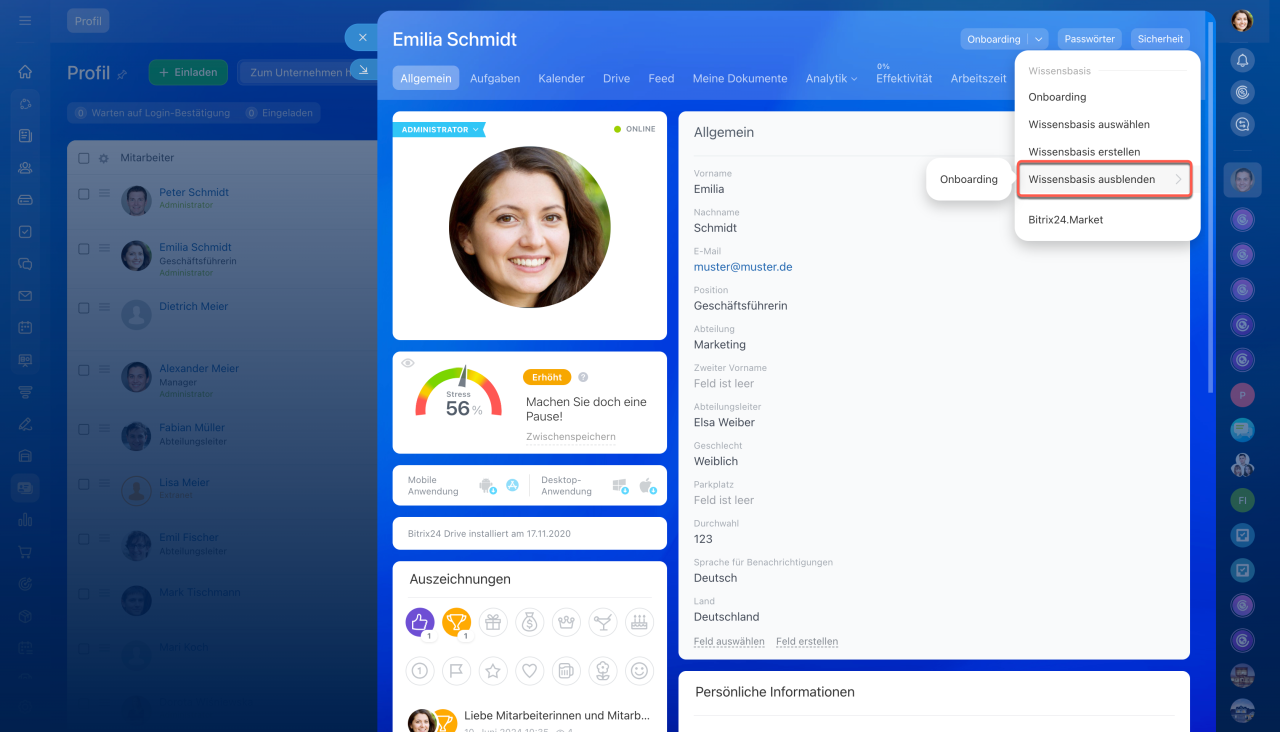Open the chat bubbles icon in left sidebar
Screen dimensions: 1280x732
tap(25, 264)
